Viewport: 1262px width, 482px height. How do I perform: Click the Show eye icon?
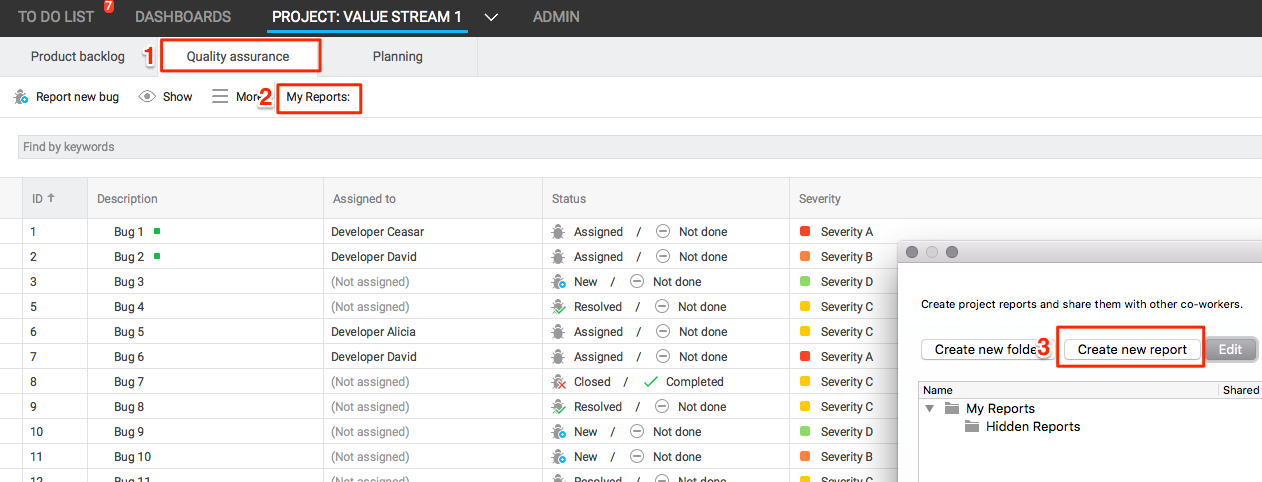click(147, 97)
